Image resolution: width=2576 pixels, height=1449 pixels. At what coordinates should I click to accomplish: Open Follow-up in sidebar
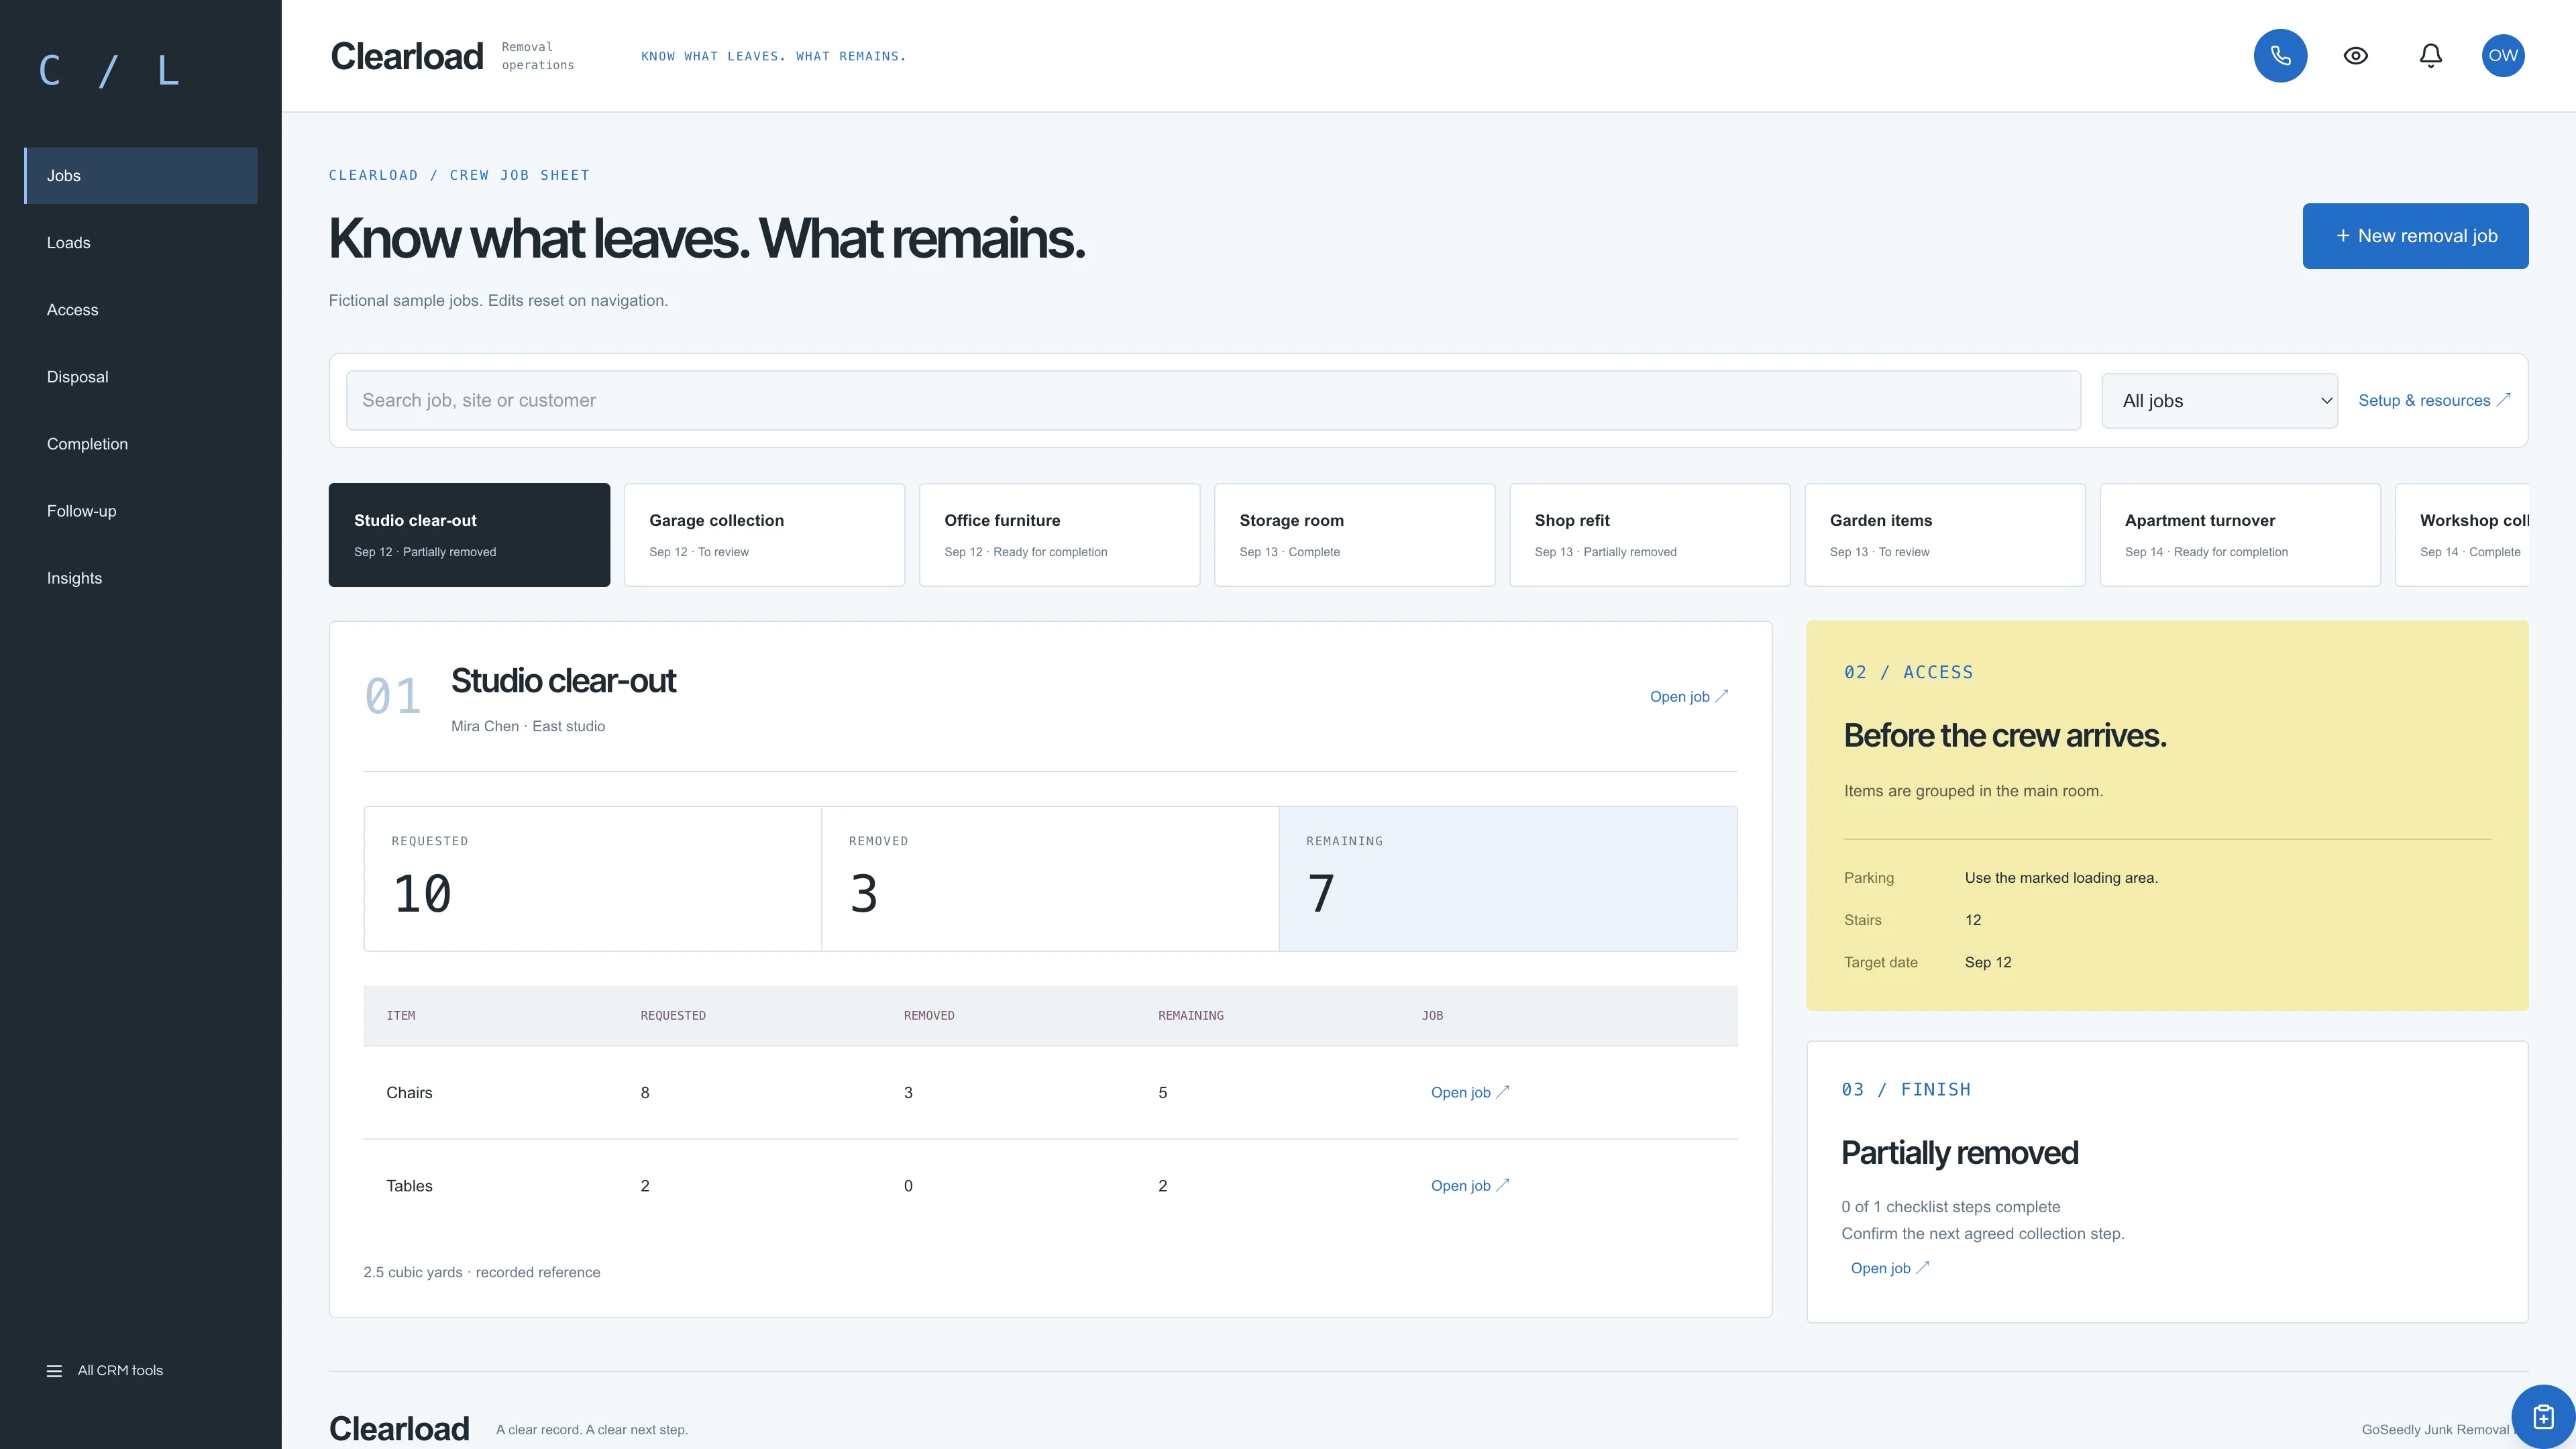[x=141, y=511]
